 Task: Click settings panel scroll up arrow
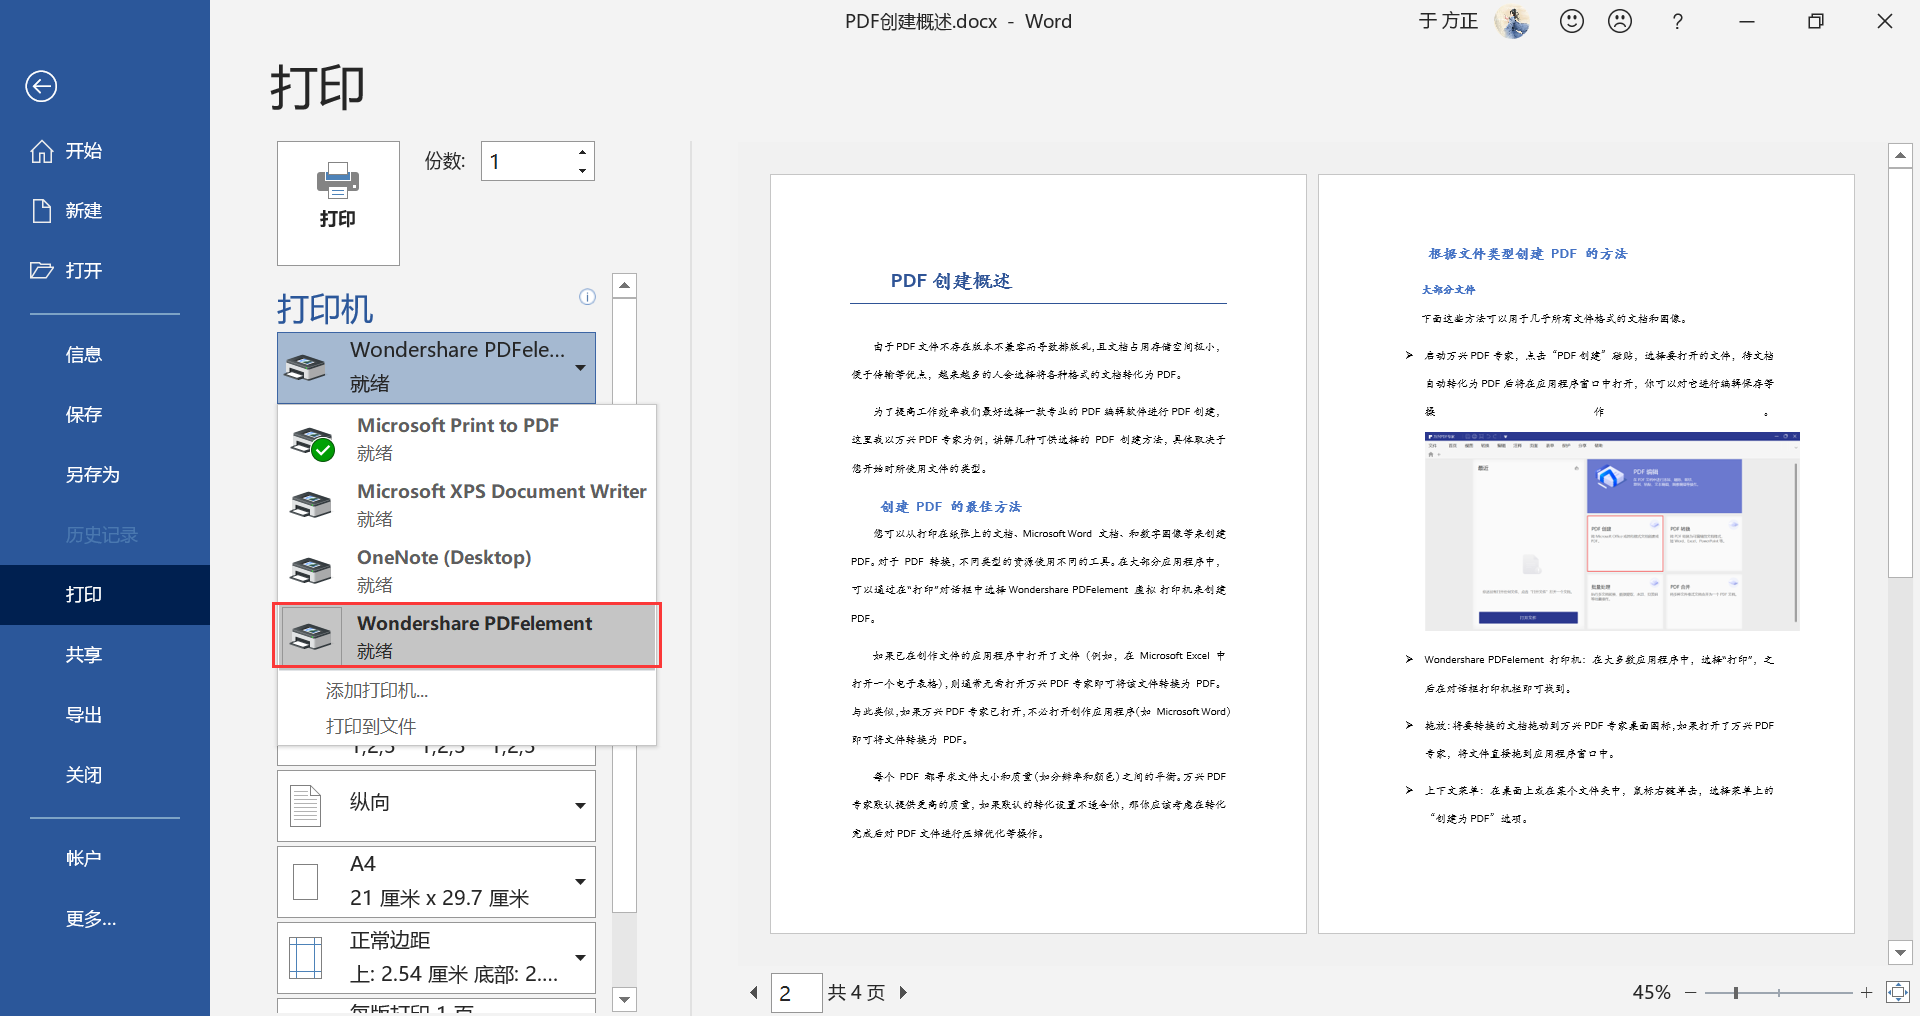(624, 286)
